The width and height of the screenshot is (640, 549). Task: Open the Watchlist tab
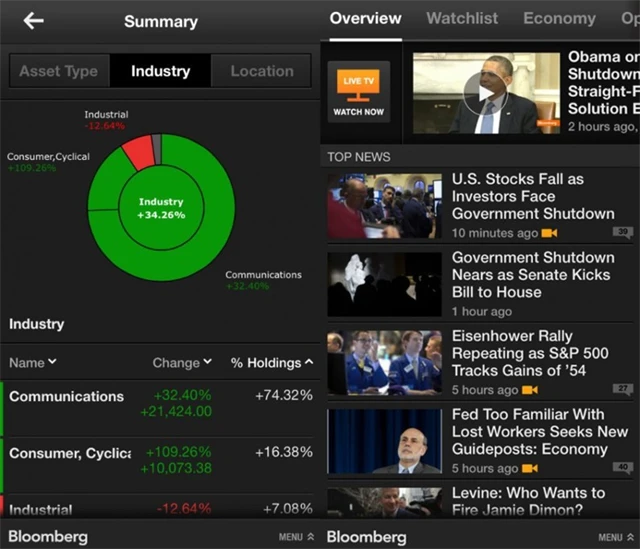(462, 18)
